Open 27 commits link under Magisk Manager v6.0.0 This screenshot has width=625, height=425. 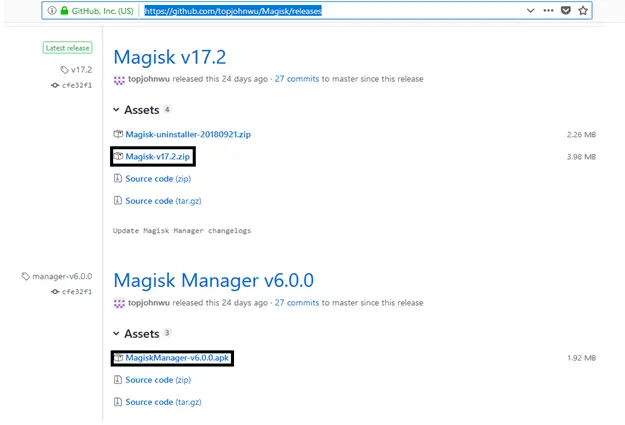click(x=297, y=303)
